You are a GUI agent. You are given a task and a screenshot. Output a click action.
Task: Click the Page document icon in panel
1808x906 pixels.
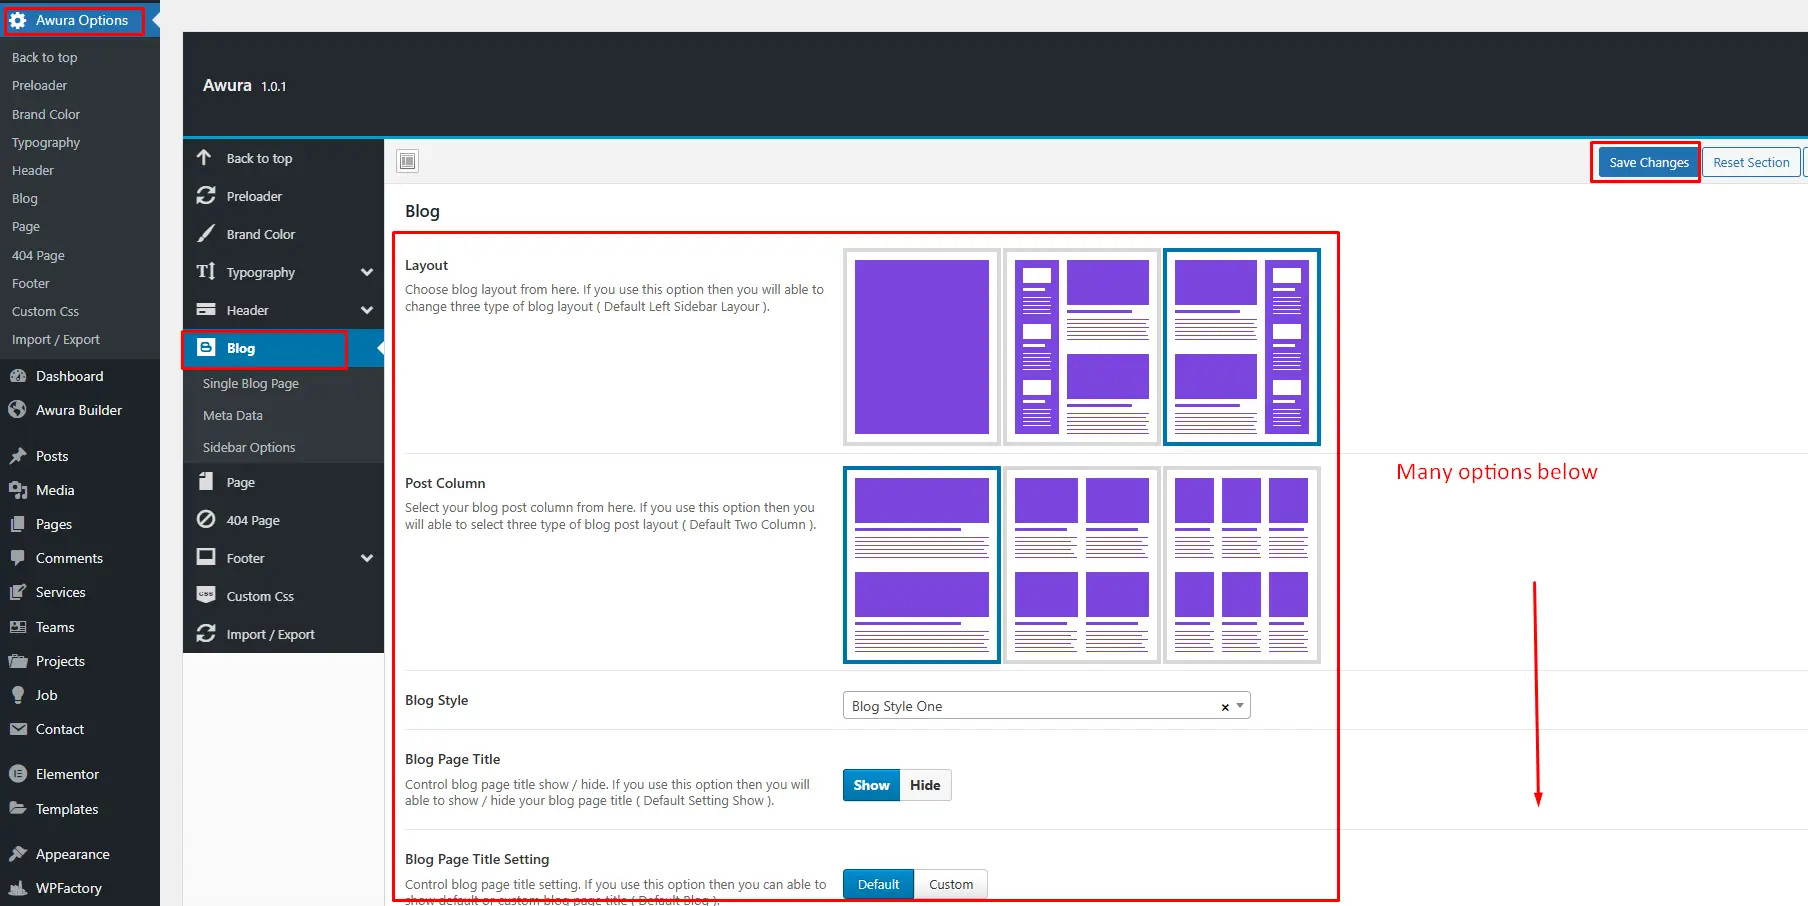click(206, 481)
